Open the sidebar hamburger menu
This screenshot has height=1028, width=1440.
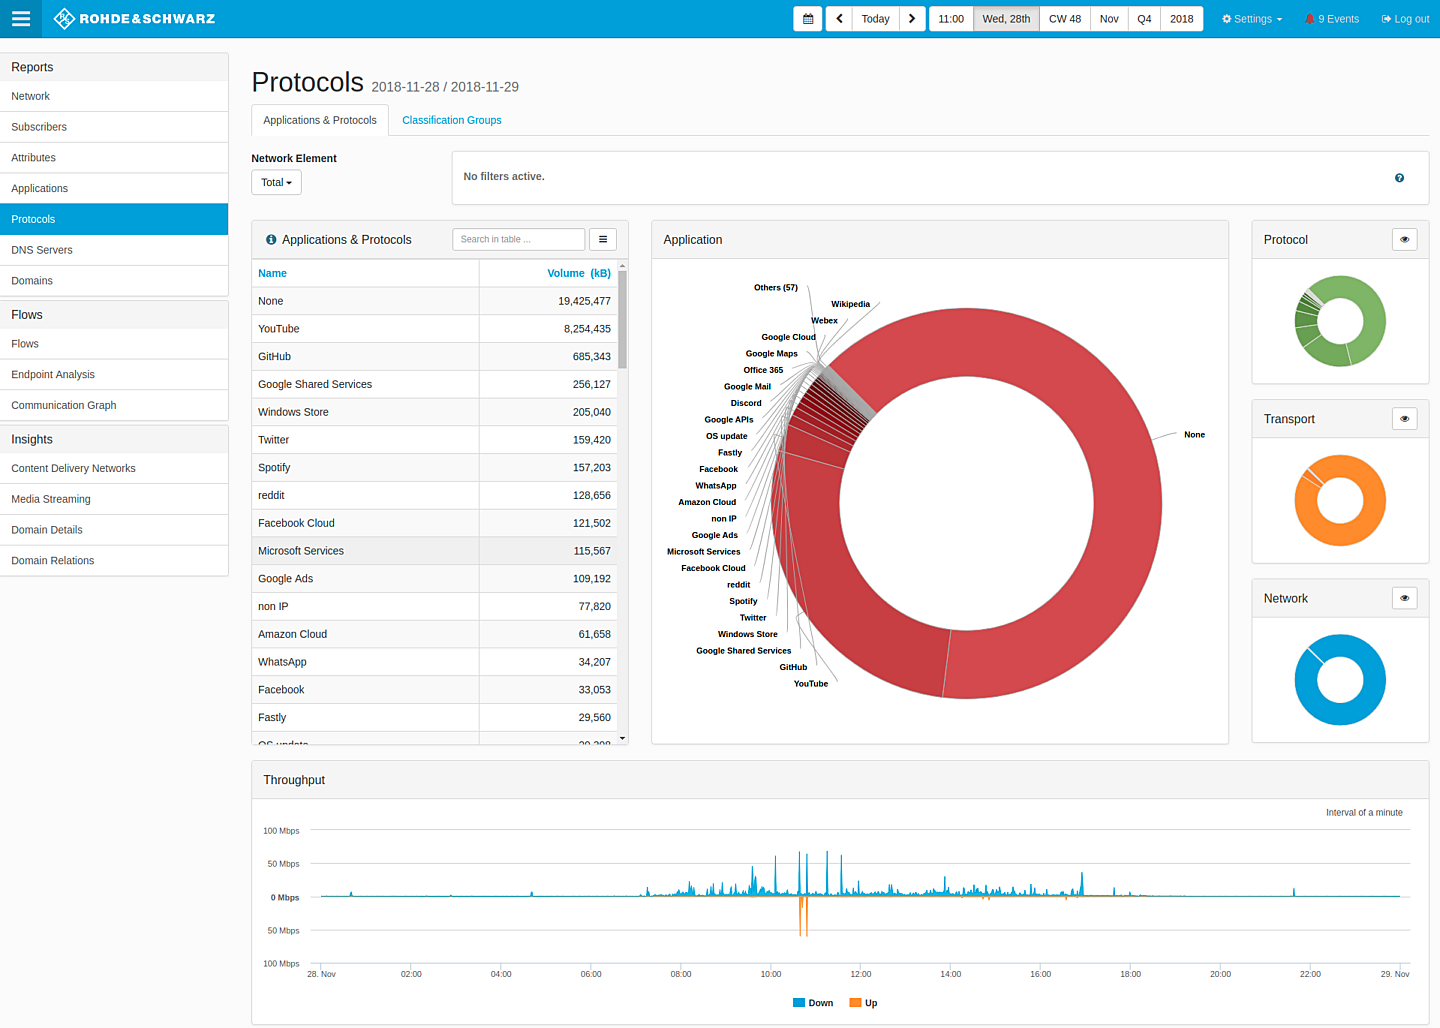(21, 18)
